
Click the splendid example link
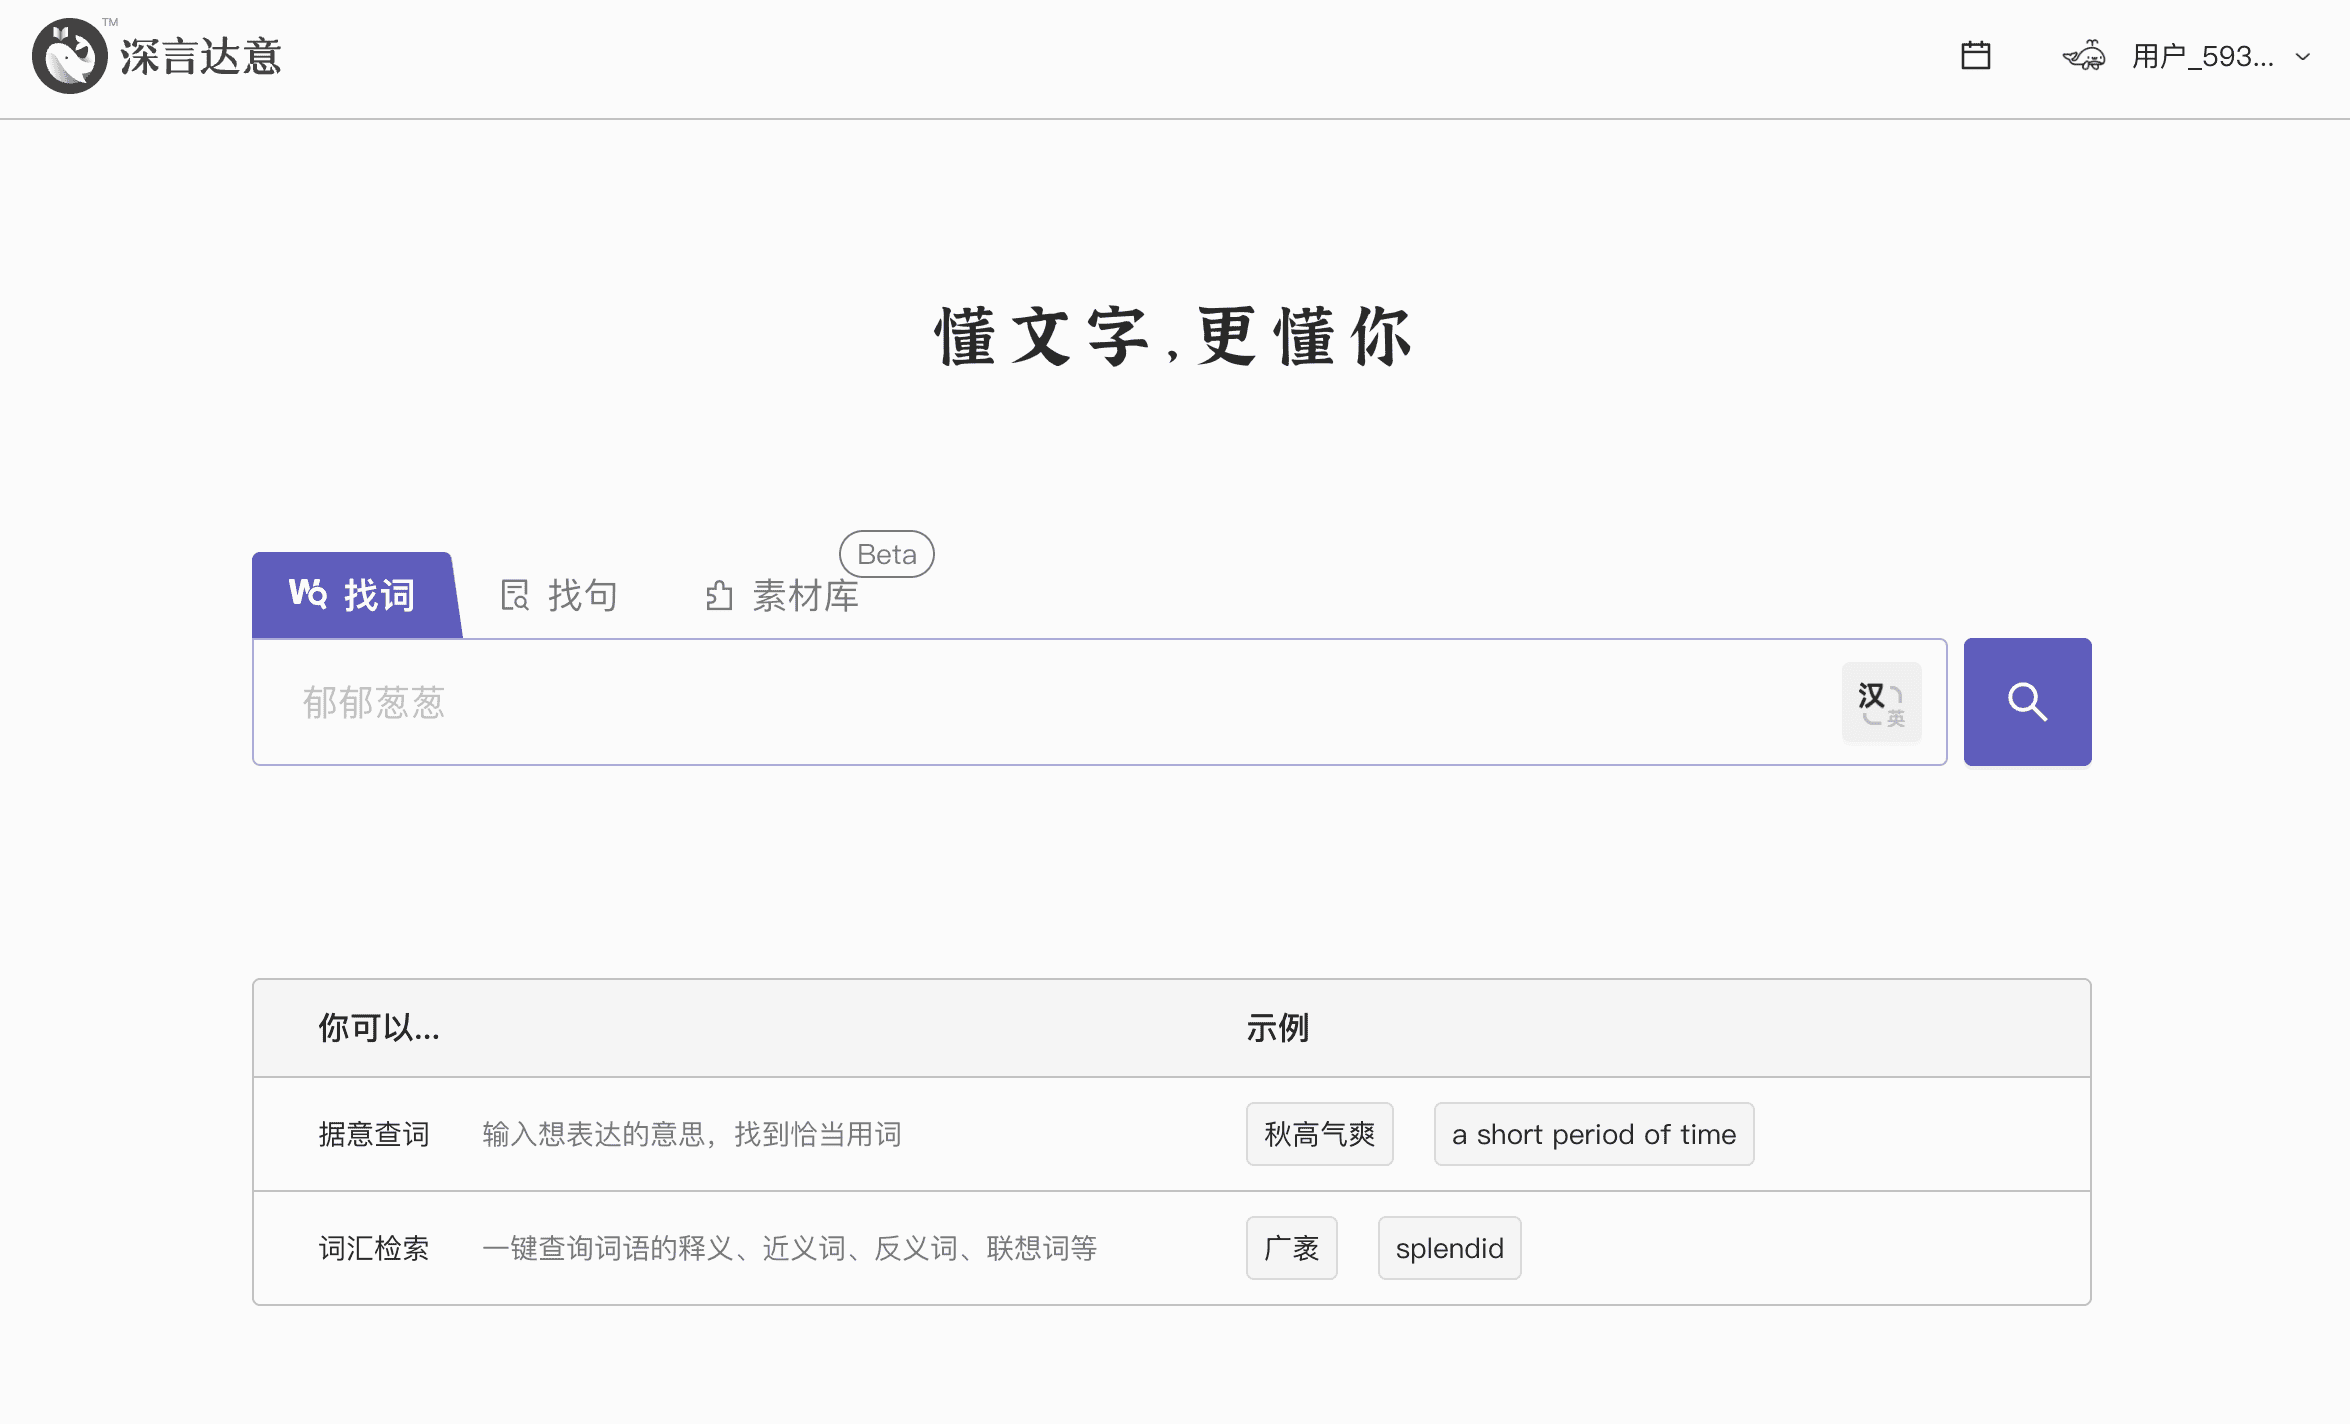[x=1447, y=1246]
